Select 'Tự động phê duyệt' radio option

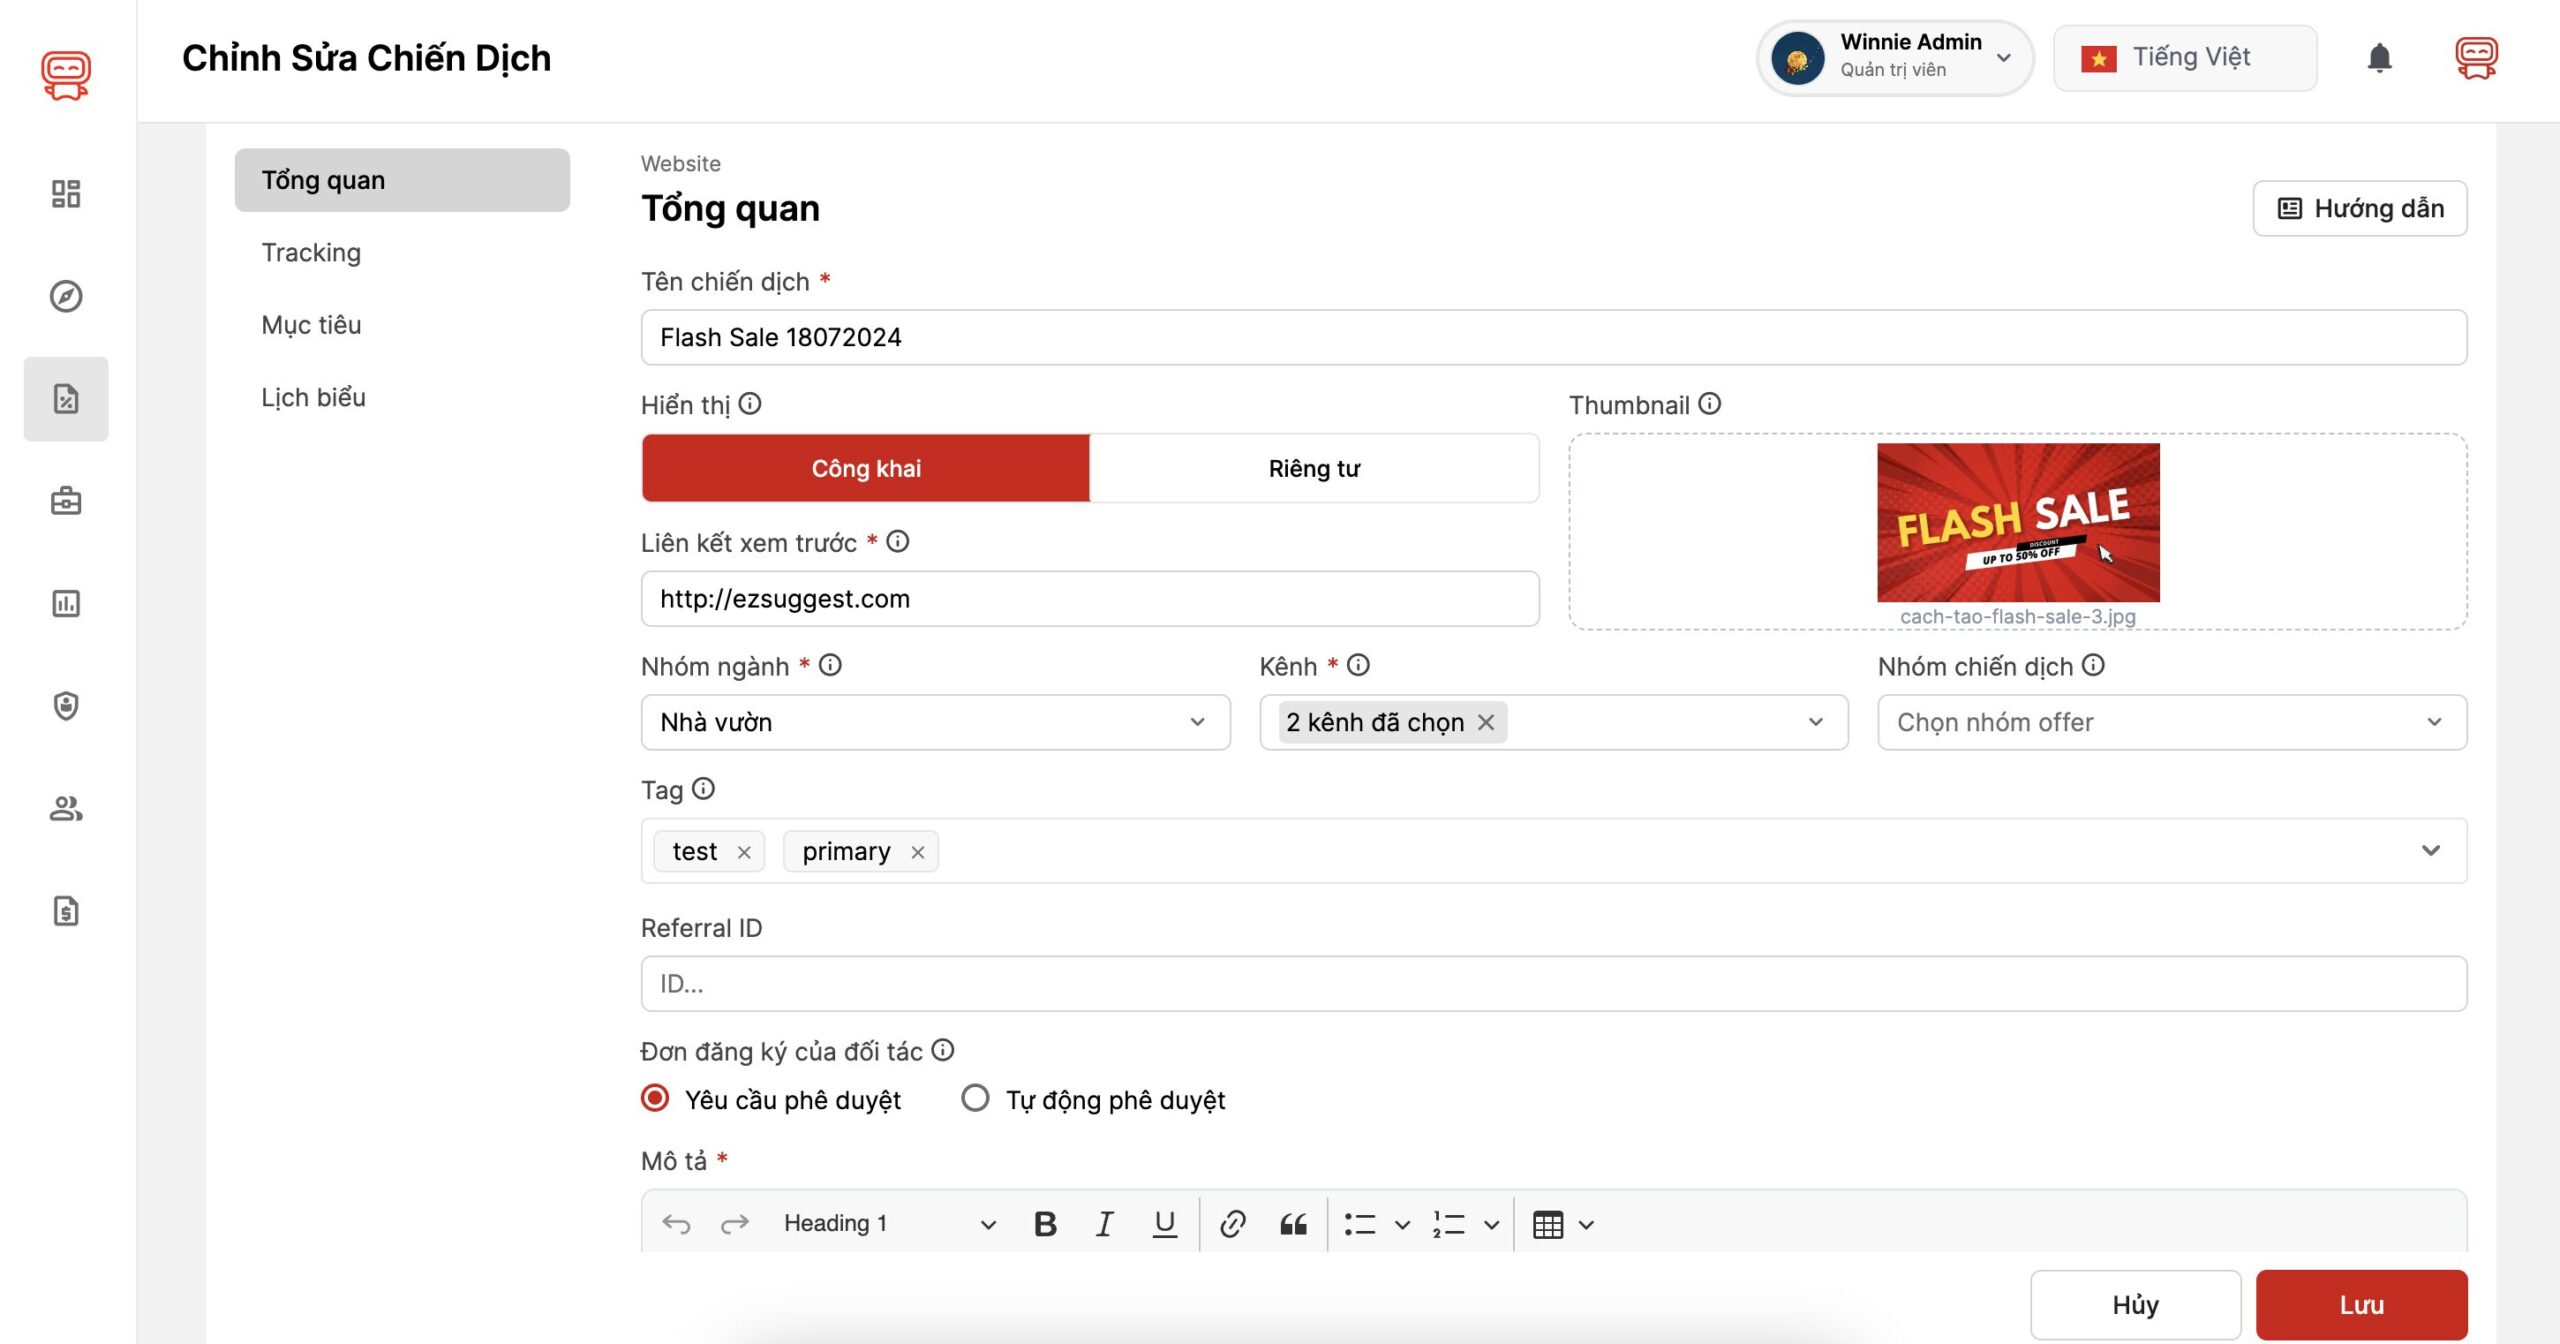pyautogui.click(x=975, y=1099)
